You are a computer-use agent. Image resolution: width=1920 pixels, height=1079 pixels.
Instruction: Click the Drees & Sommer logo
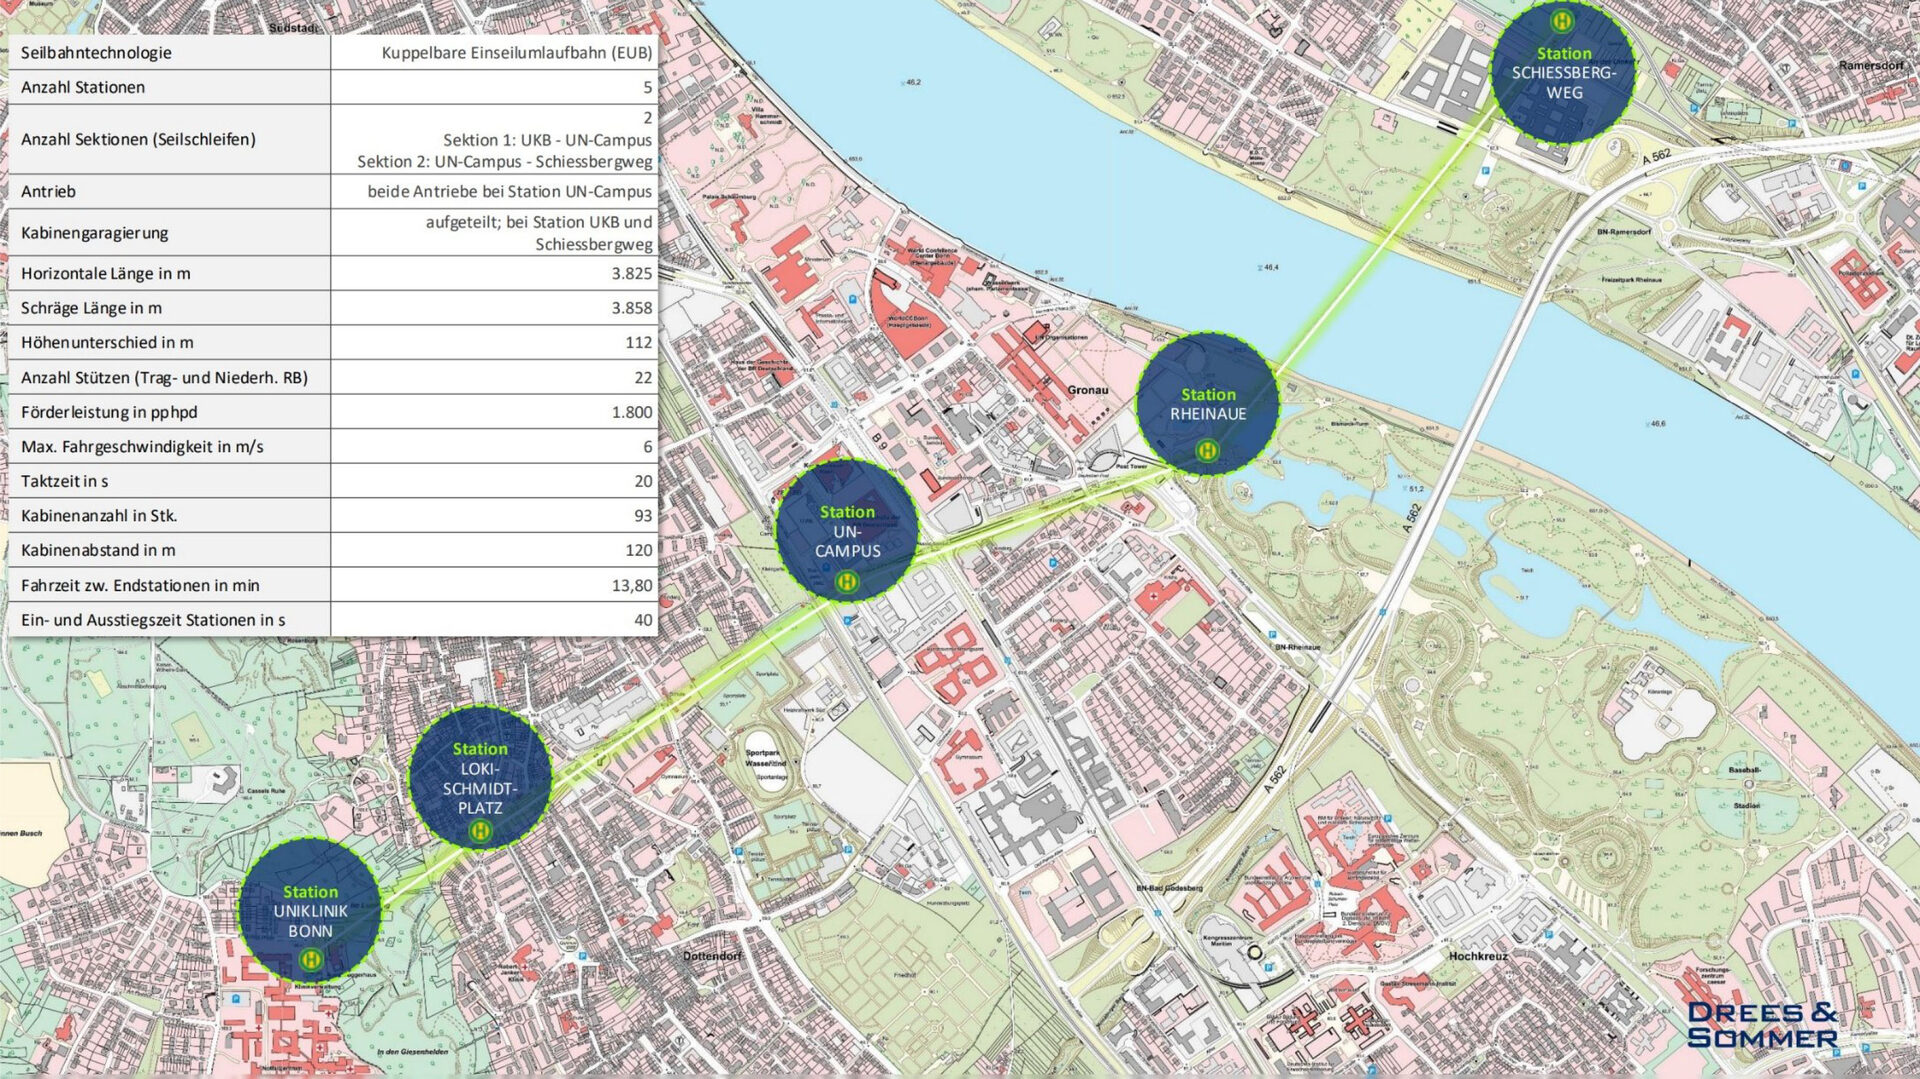tap(1762, 1024)
